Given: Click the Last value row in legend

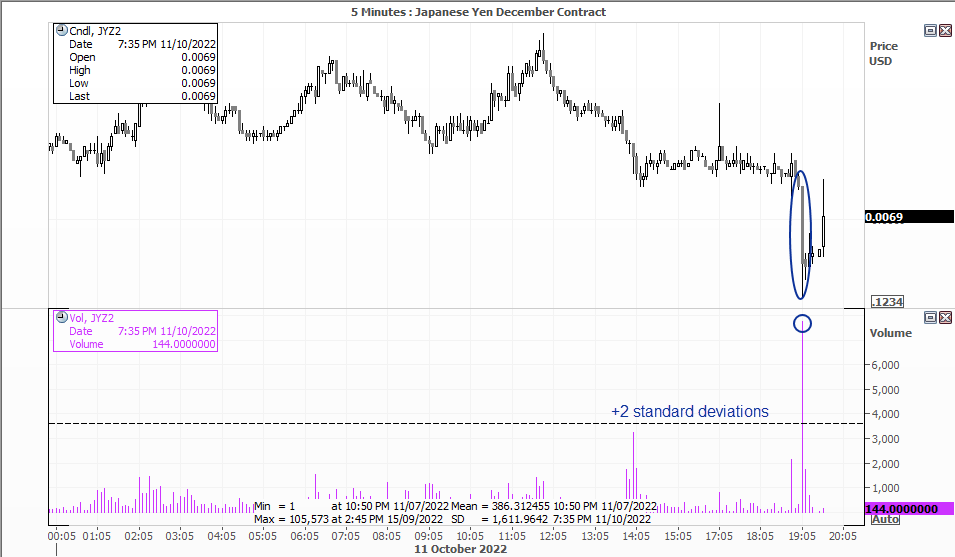Looking at the screenshot, I should tap(142, 96).
